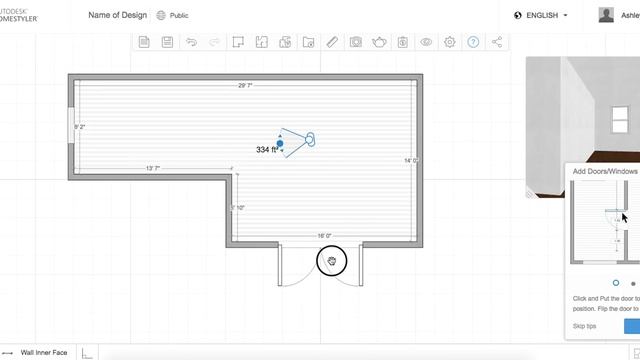Open Help with the question mark icon
Image resolution: width=640 pixels, height=360 pixels.
pyautogui.click(x=473, y=42)
